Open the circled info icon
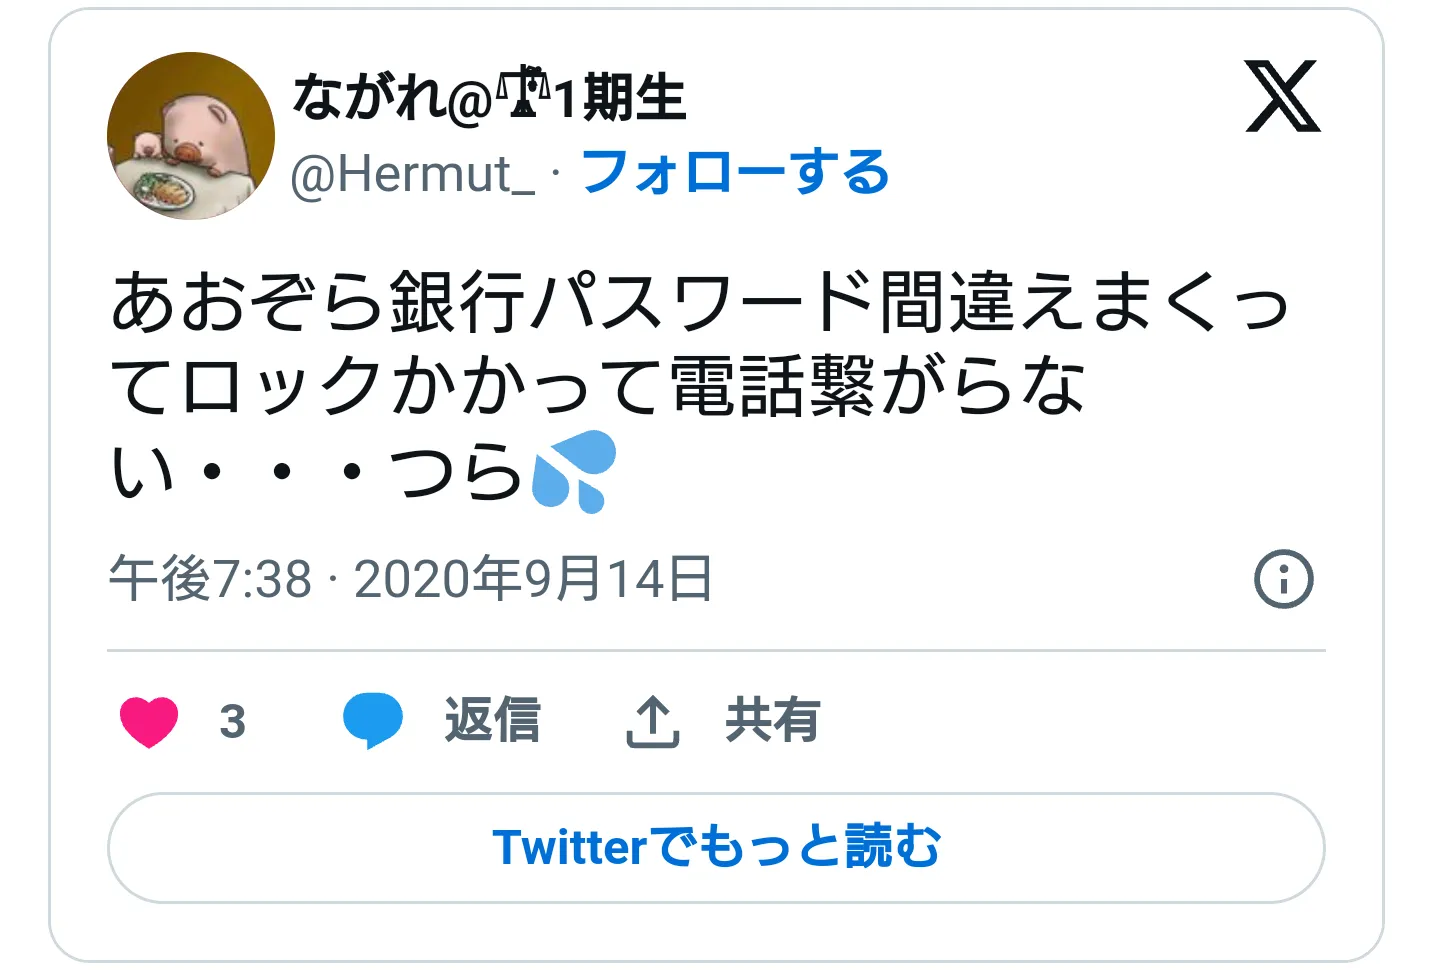1440x973 pixels. [x=1283, y=579]
